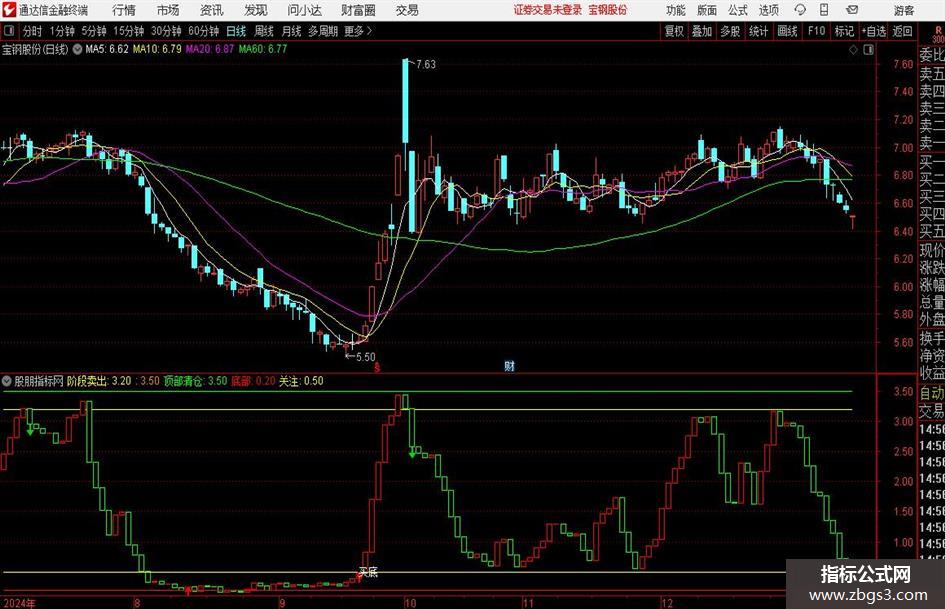Click the 底部: 0.20 indicator value
Image resolution: width=945 pixels, height=609 pixels.
253,381
